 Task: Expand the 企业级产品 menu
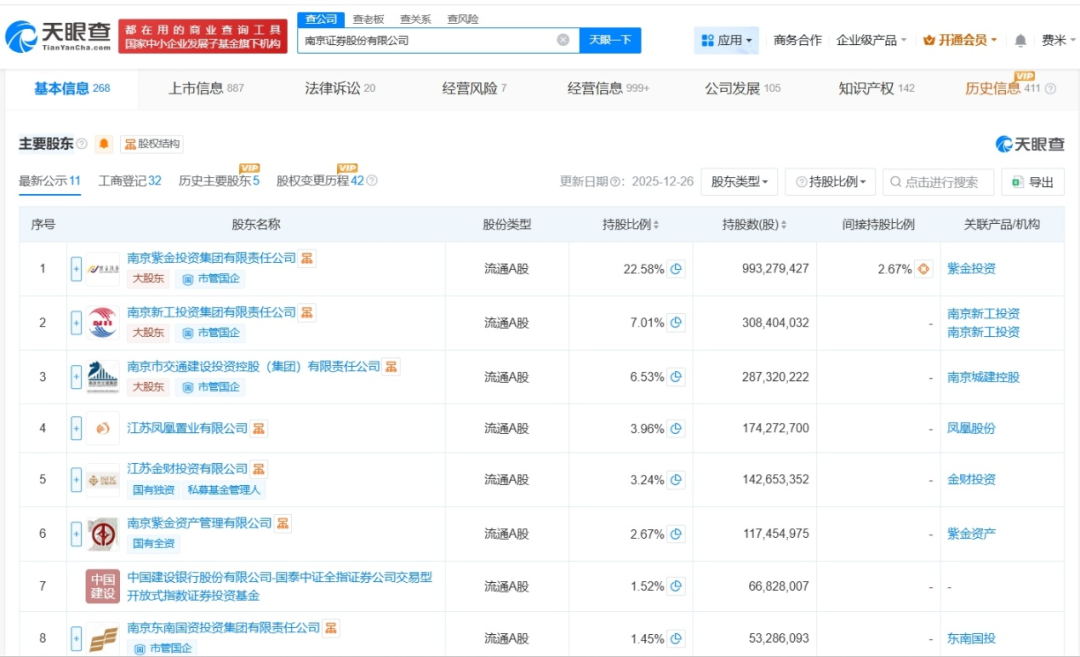(871, 41)
